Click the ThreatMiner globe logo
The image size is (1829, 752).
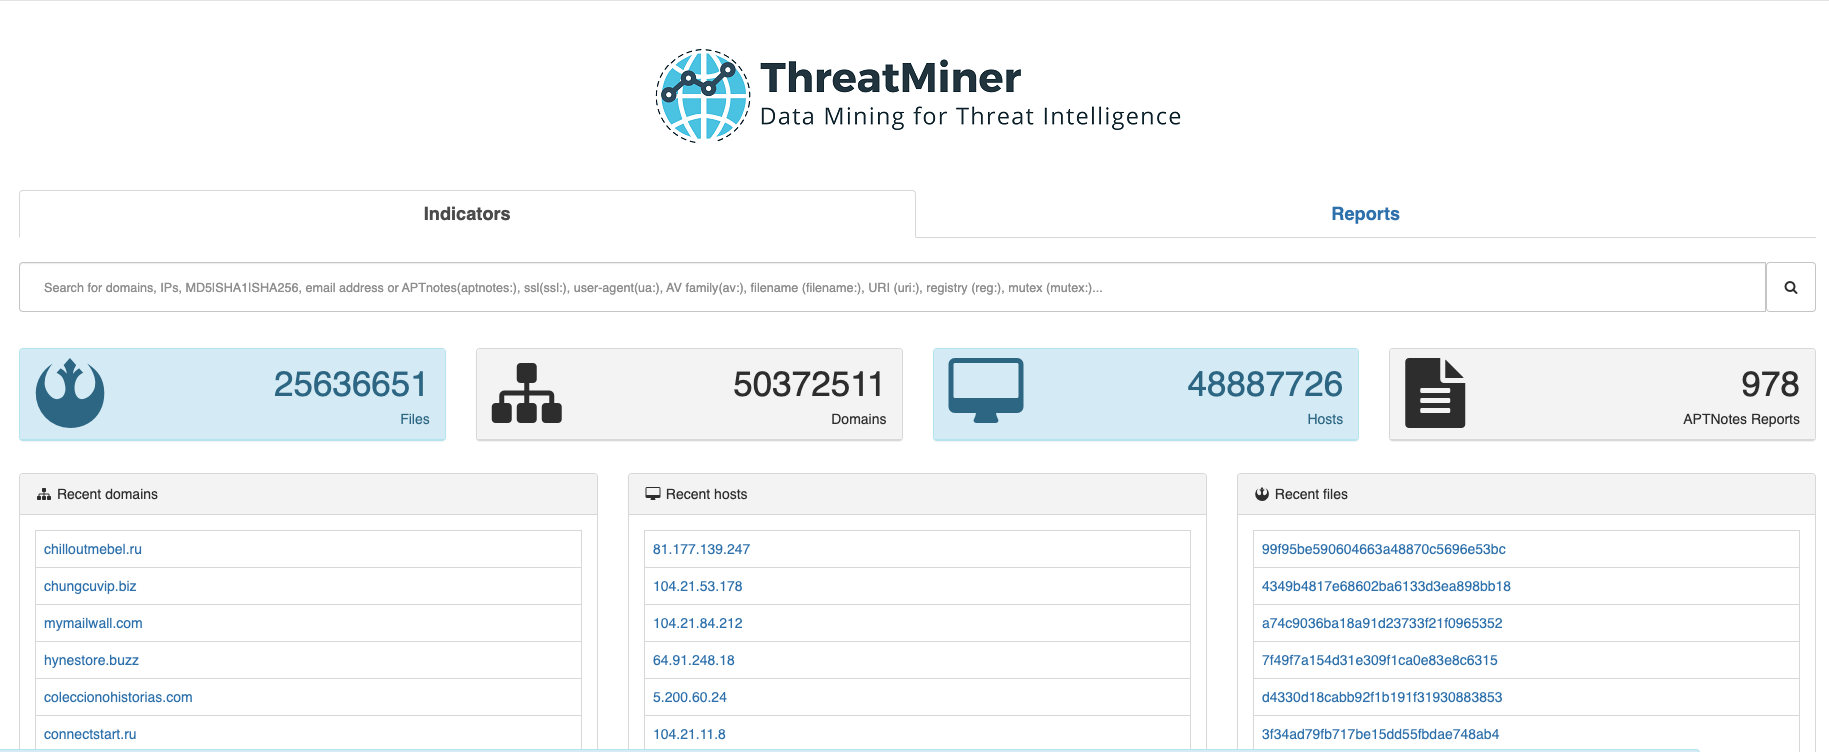[702, 96]
